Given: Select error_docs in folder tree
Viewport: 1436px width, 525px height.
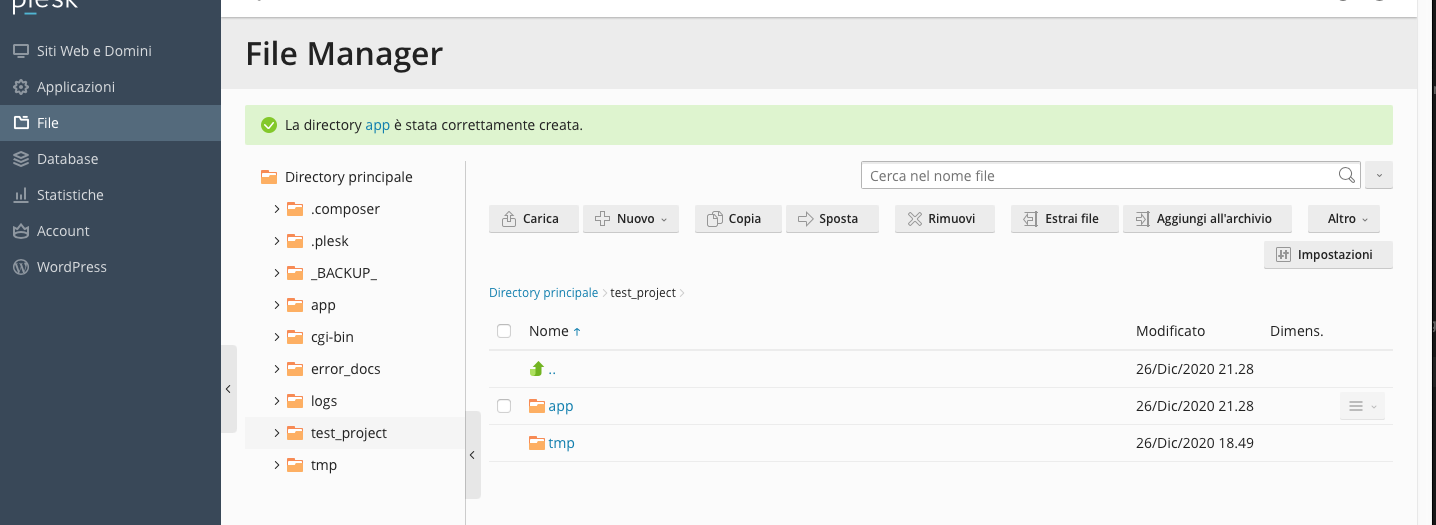Looking at the screenshot, I should 346,369.
